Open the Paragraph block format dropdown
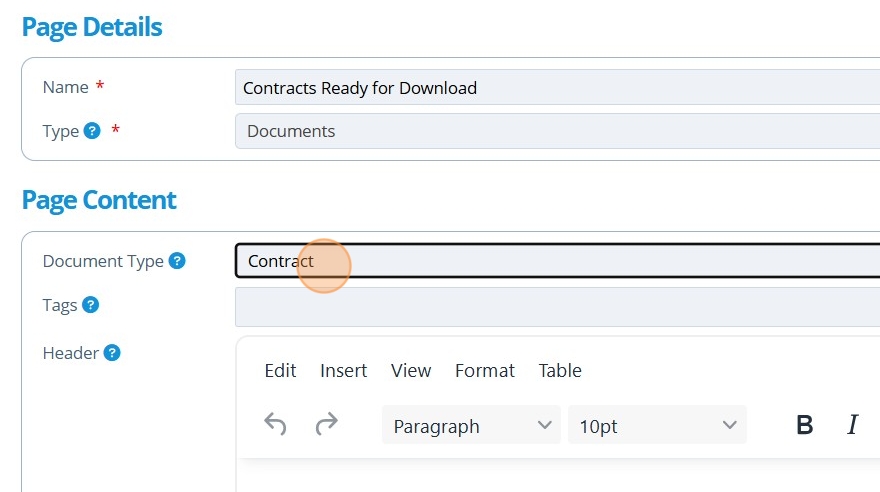This screenshot has height=492, width=880. tap(472, 426)
